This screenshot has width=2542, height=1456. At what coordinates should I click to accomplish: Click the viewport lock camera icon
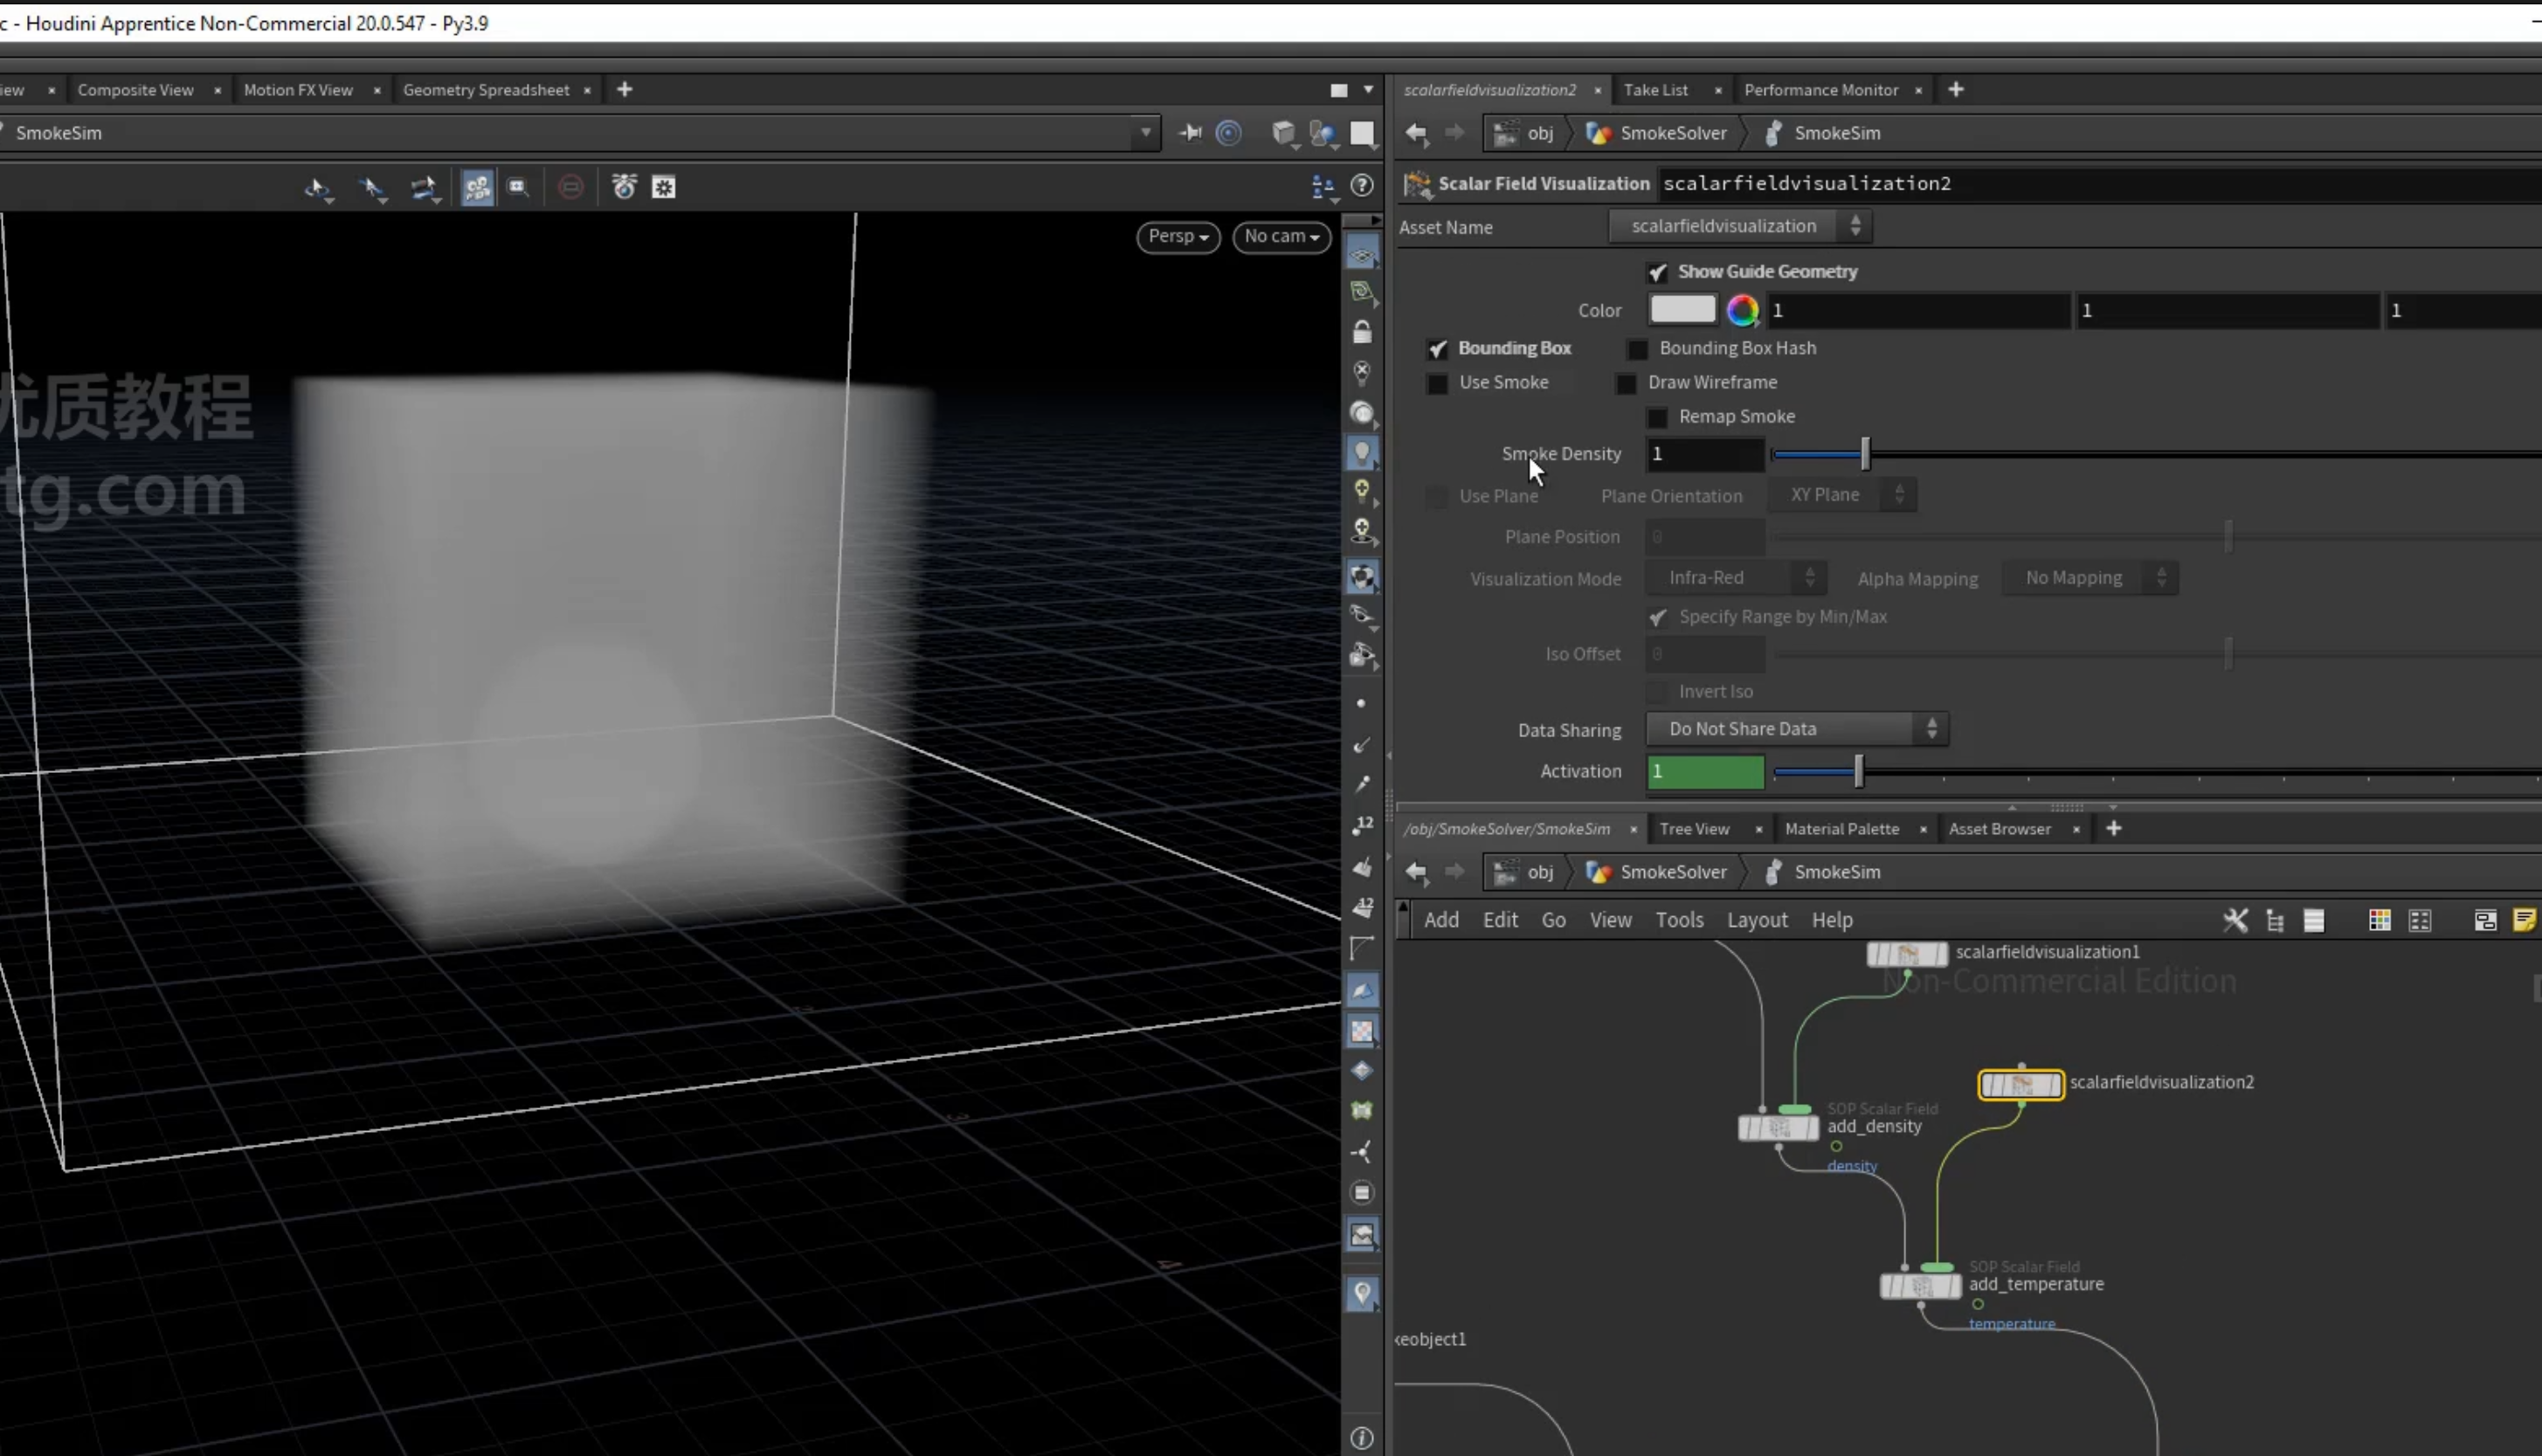click(1362, 331)
